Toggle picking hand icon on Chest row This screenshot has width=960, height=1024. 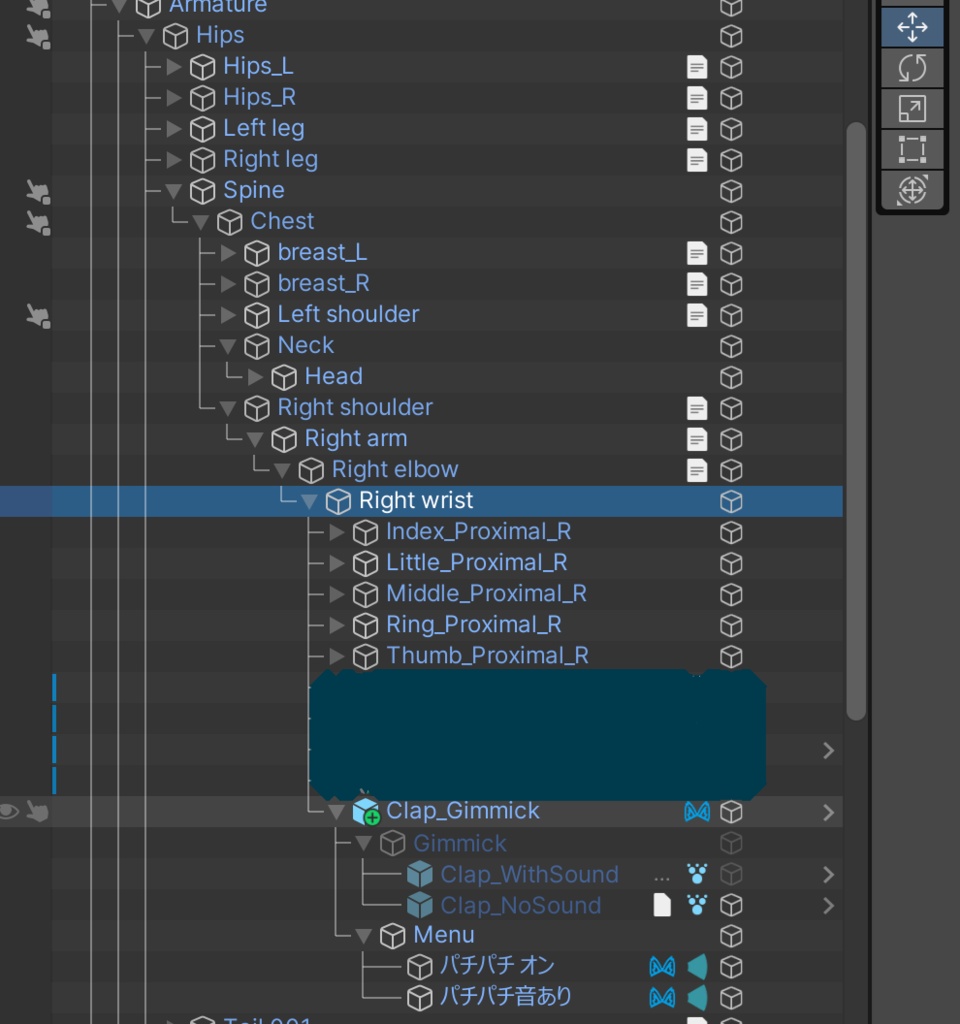point(38,223)
